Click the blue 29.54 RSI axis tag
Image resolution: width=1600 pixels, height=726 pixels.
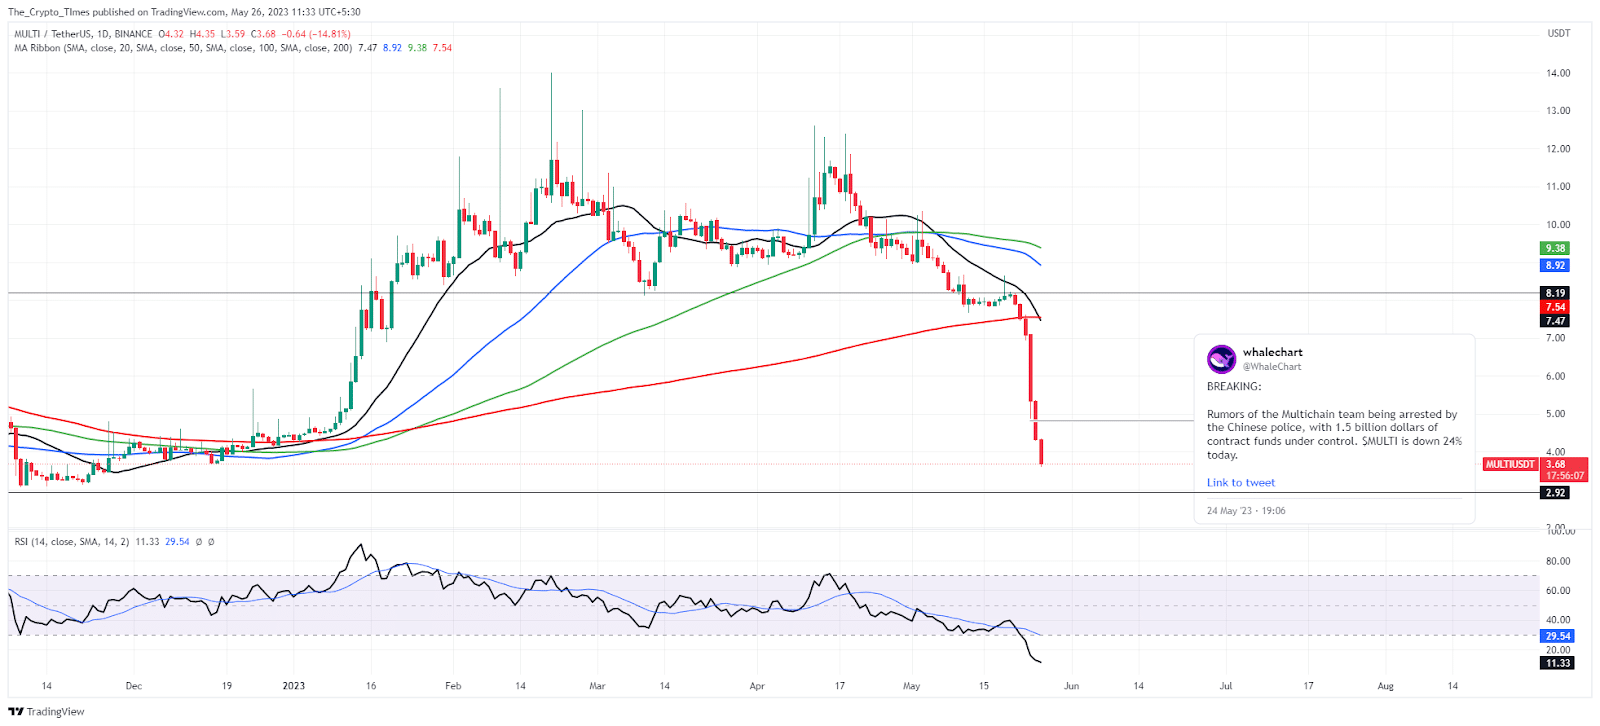coord(1558,636)
